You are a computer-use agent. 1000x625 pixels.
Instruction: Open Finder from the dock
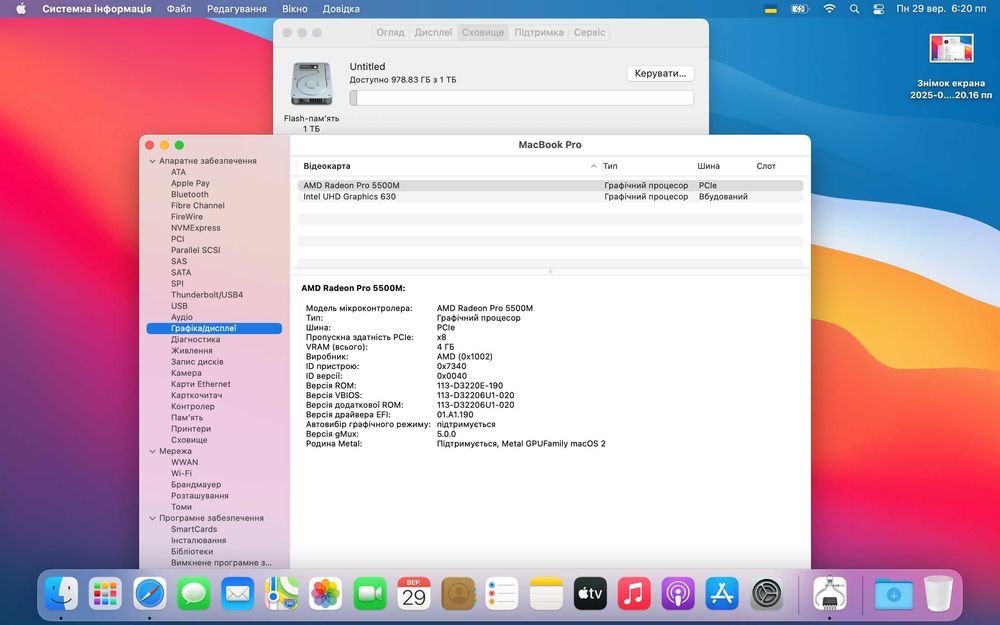[x=61, y=593]
